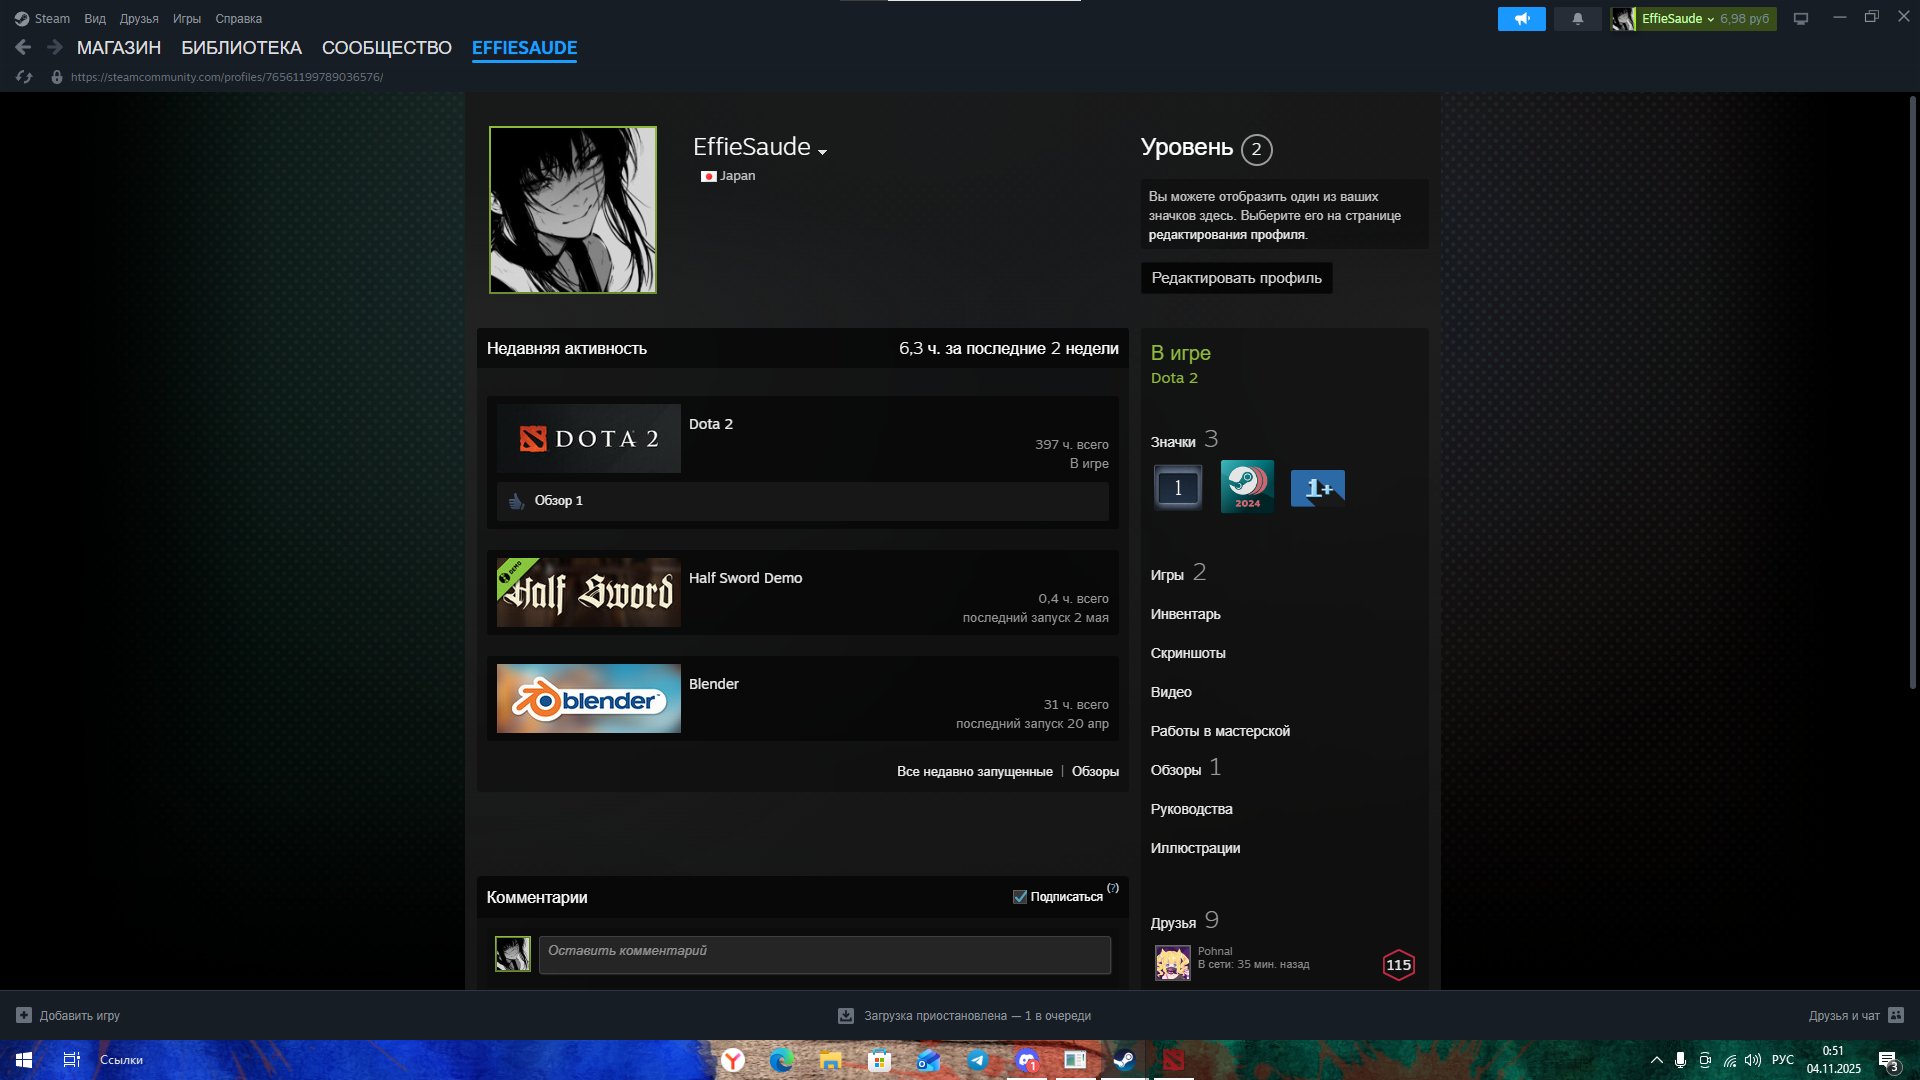The image size is (1920, 1080).
Task: Open the notifications bell
Action: [x=1577, y=19]
